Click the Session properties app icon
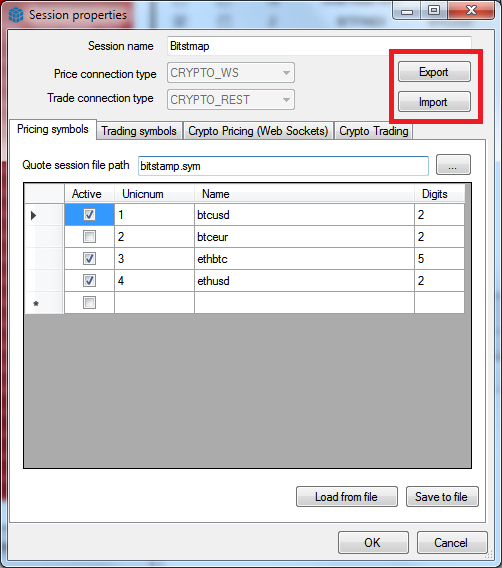Screen dimensions: 502x568 pos(16,15)
